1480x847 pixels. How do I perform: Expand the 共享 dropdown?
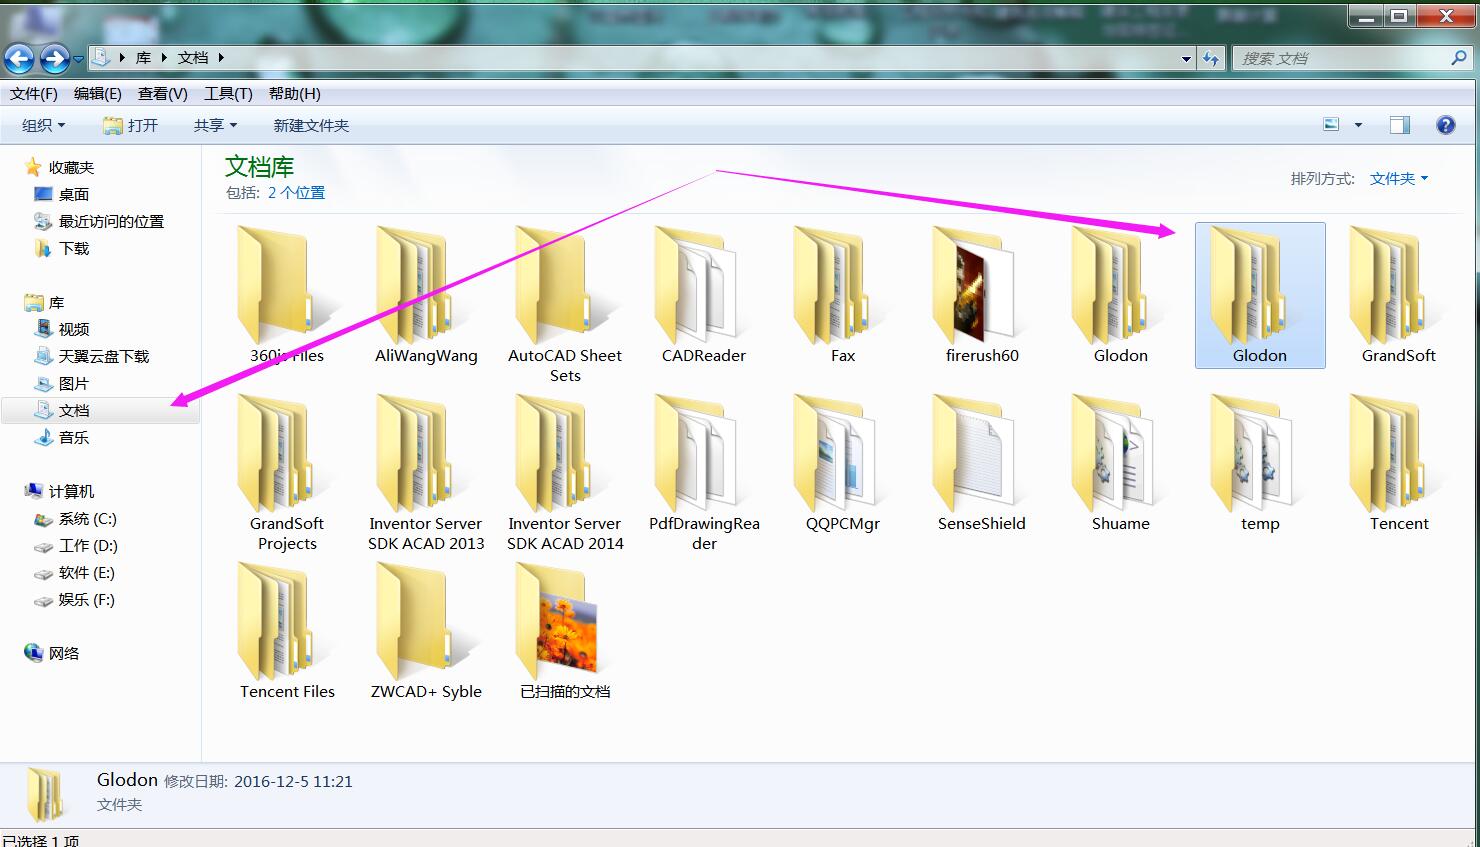point(215,125)
